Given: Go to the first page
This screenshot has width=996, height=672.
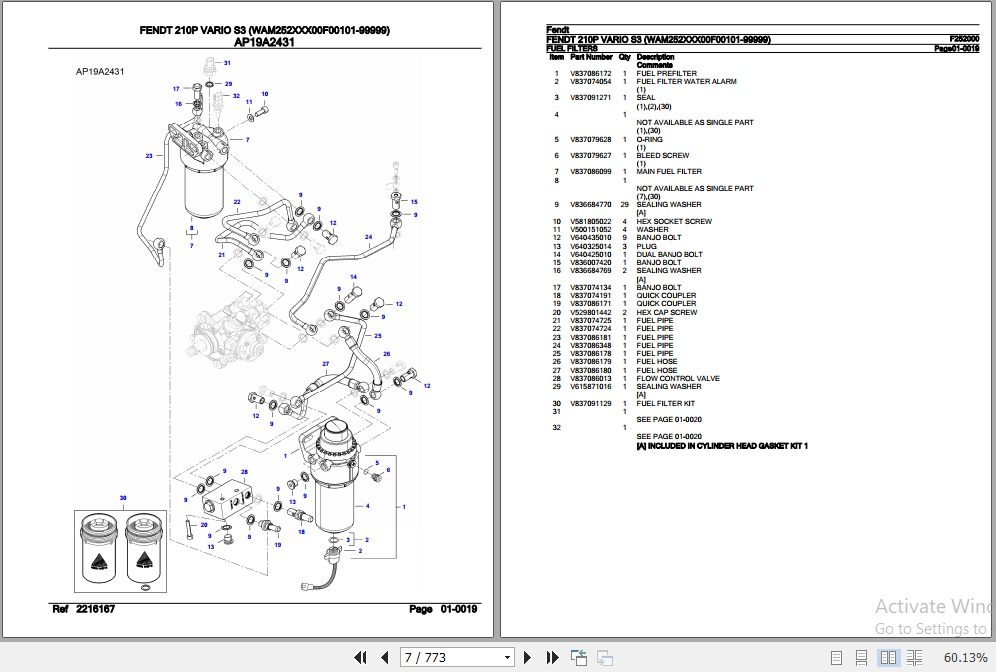Looking at the screenshot, I should coord(360,657).
